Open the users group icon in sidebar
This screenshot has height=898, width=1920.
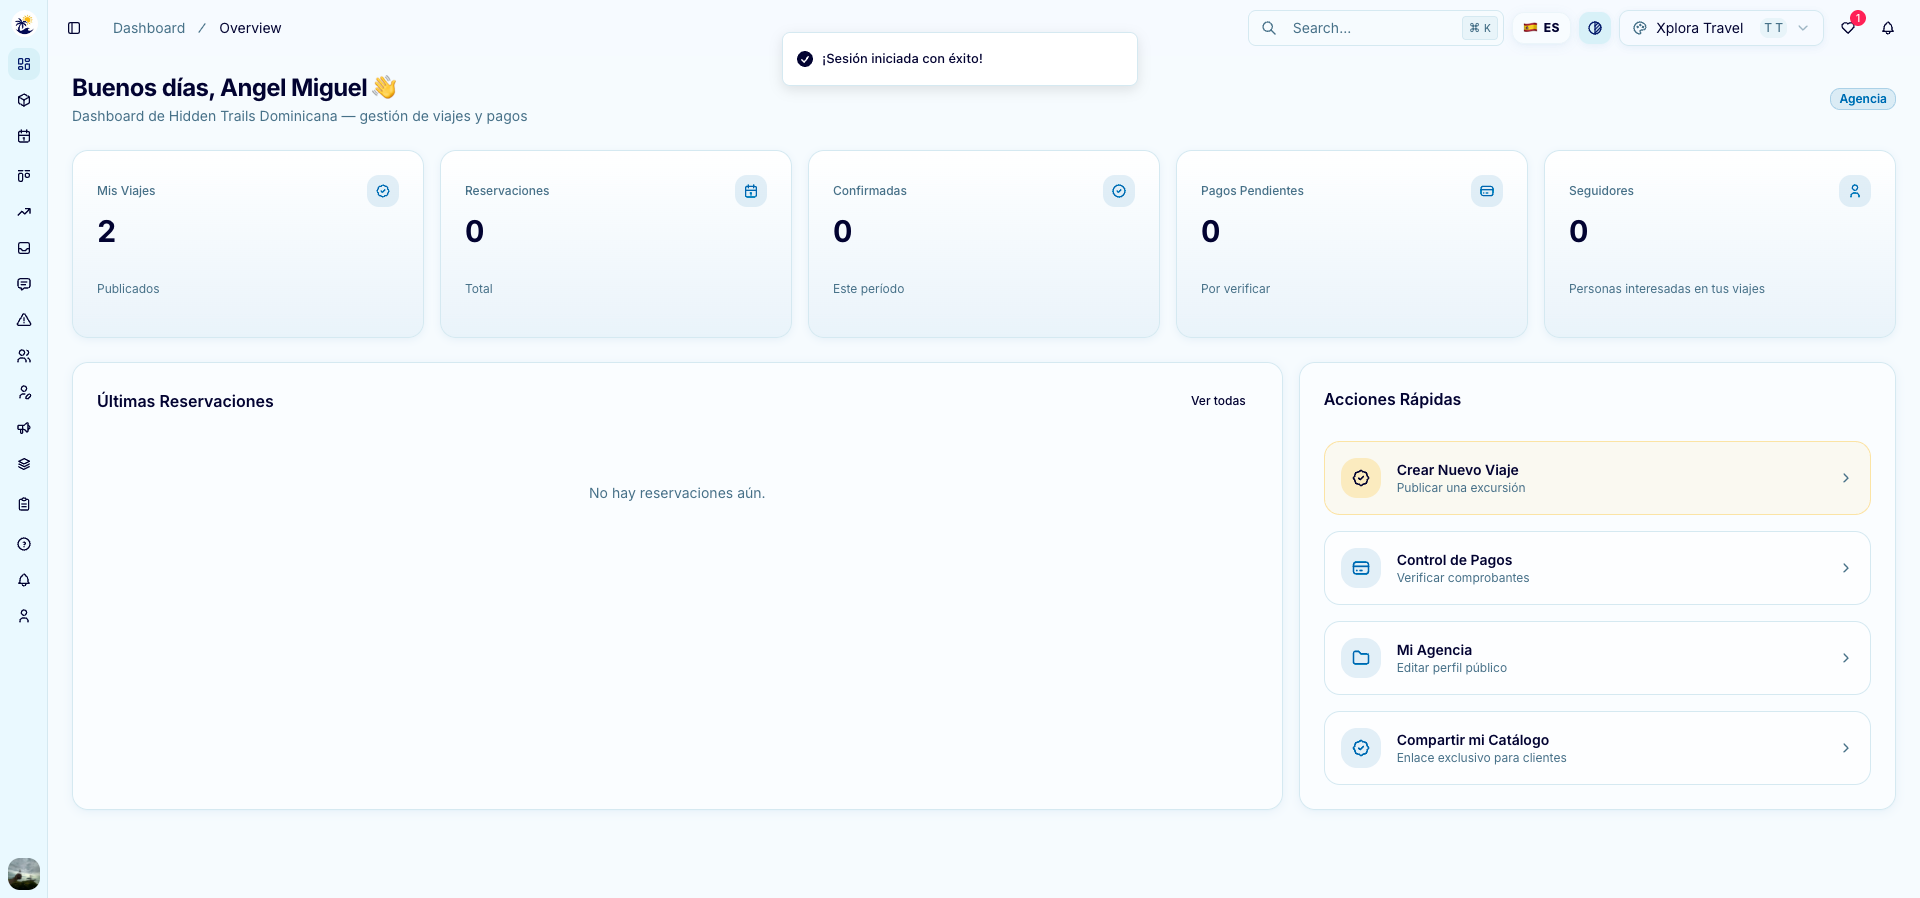[24, 356]
